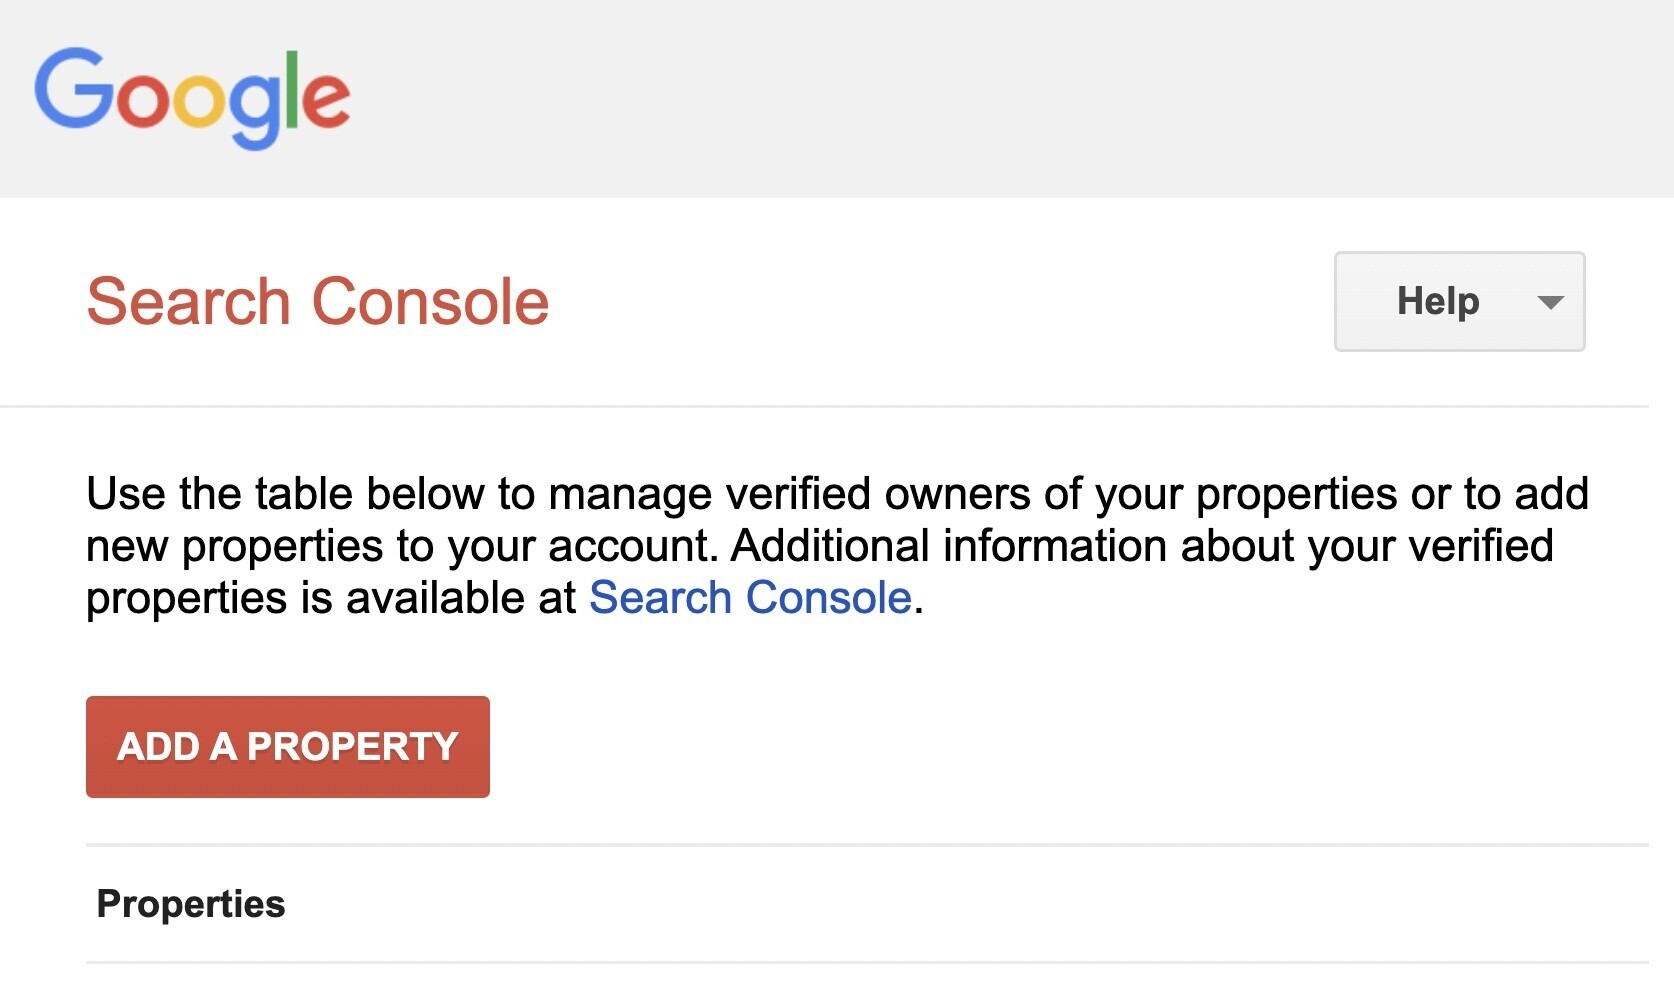Screen dimensions: 1674x1008
Task: Click the red Search Console page title
Action: [x=318, y=302]
